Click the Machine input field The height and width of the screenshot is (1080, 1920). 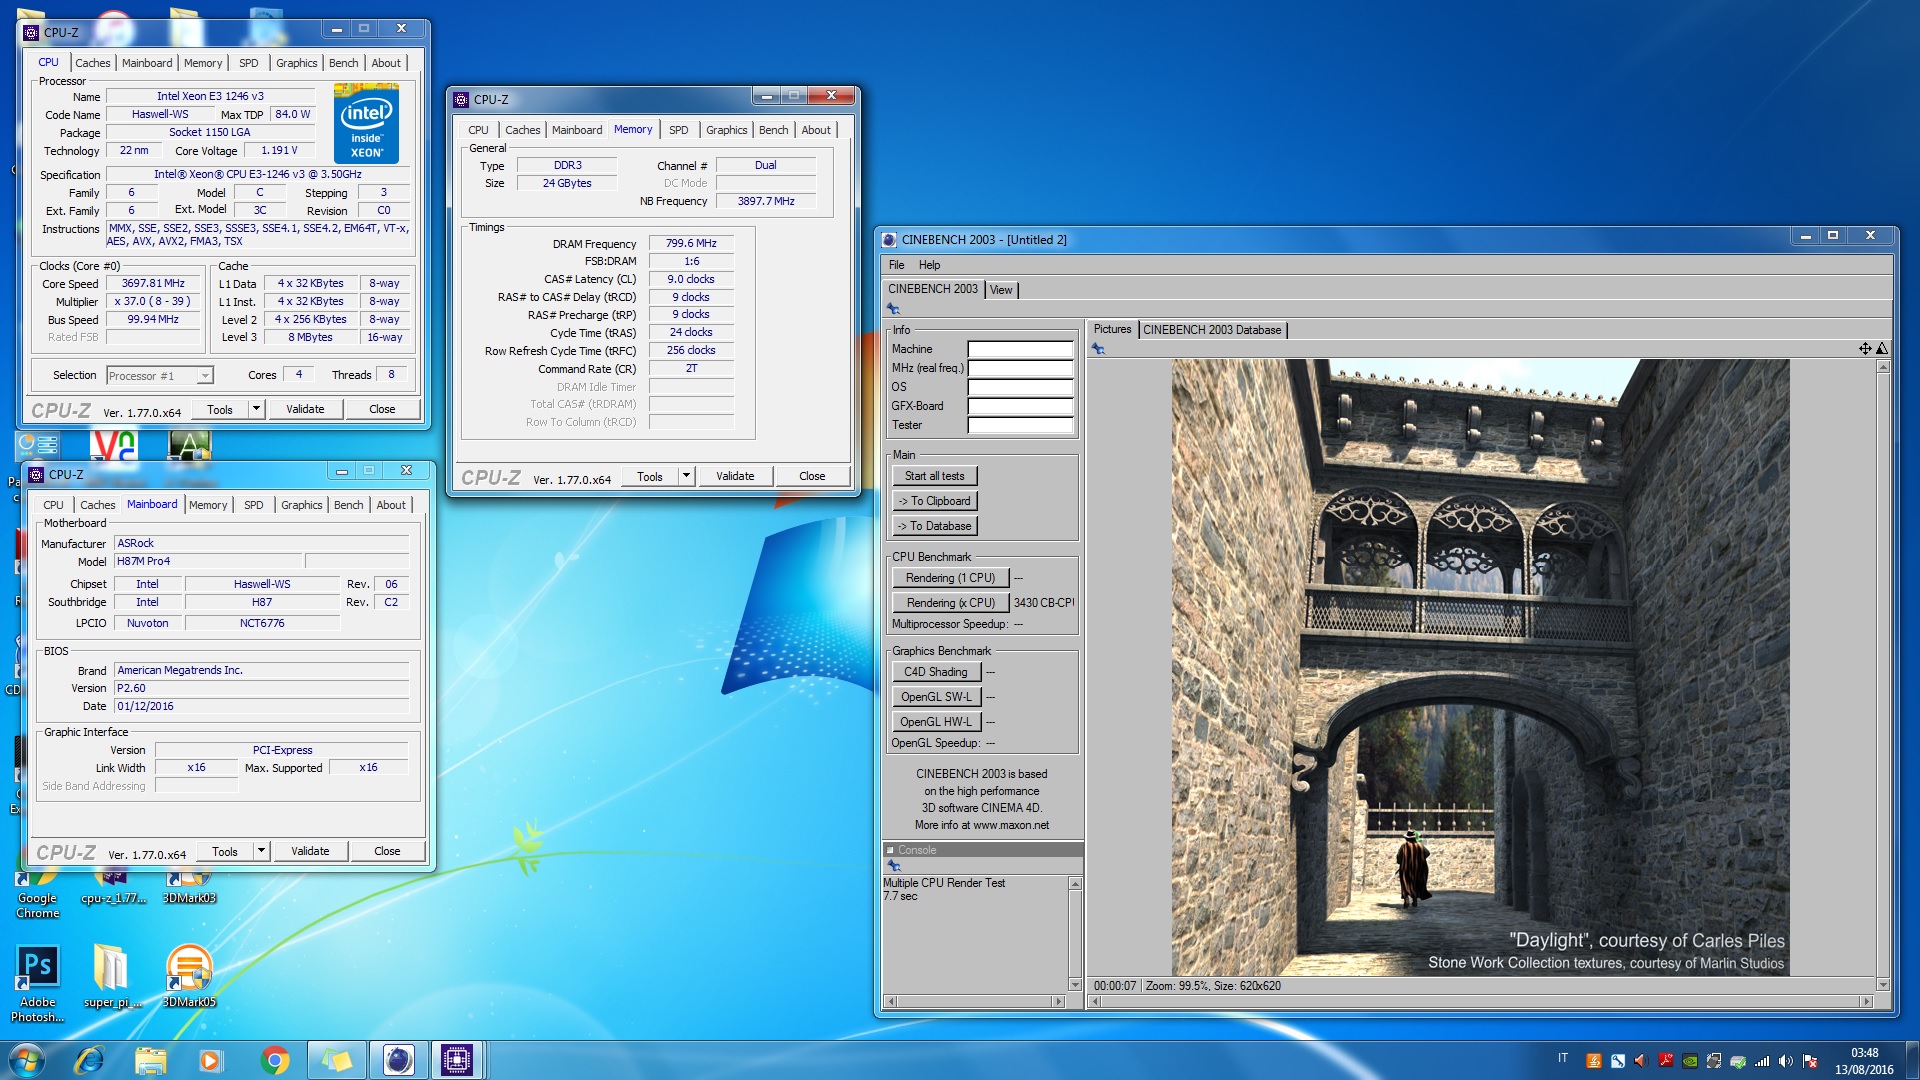(1020, 350)
